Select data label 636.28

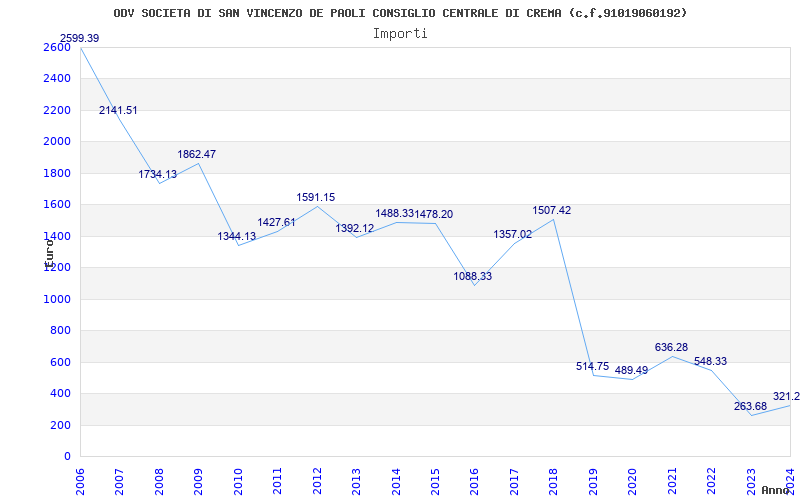[x=671, y=347]
